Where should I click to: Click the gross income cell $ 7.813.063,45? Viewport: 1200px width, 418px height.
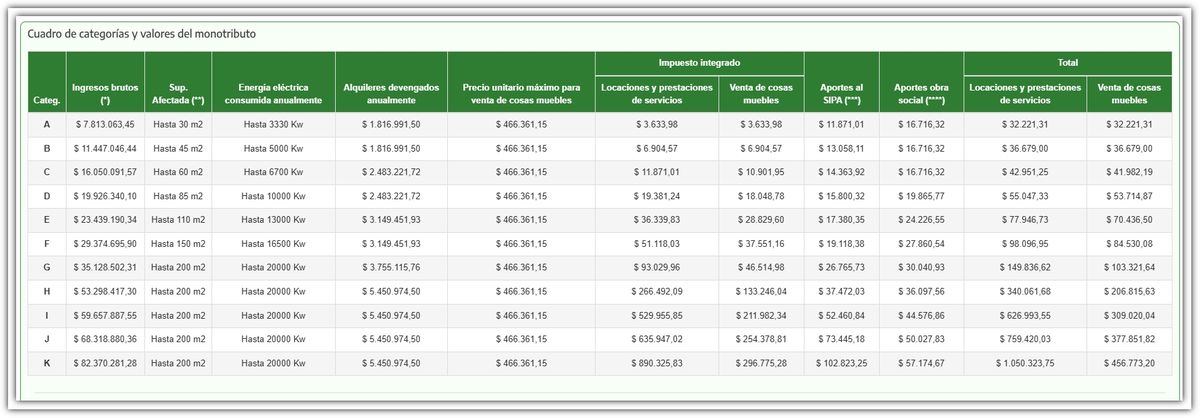tap(105, 125)
